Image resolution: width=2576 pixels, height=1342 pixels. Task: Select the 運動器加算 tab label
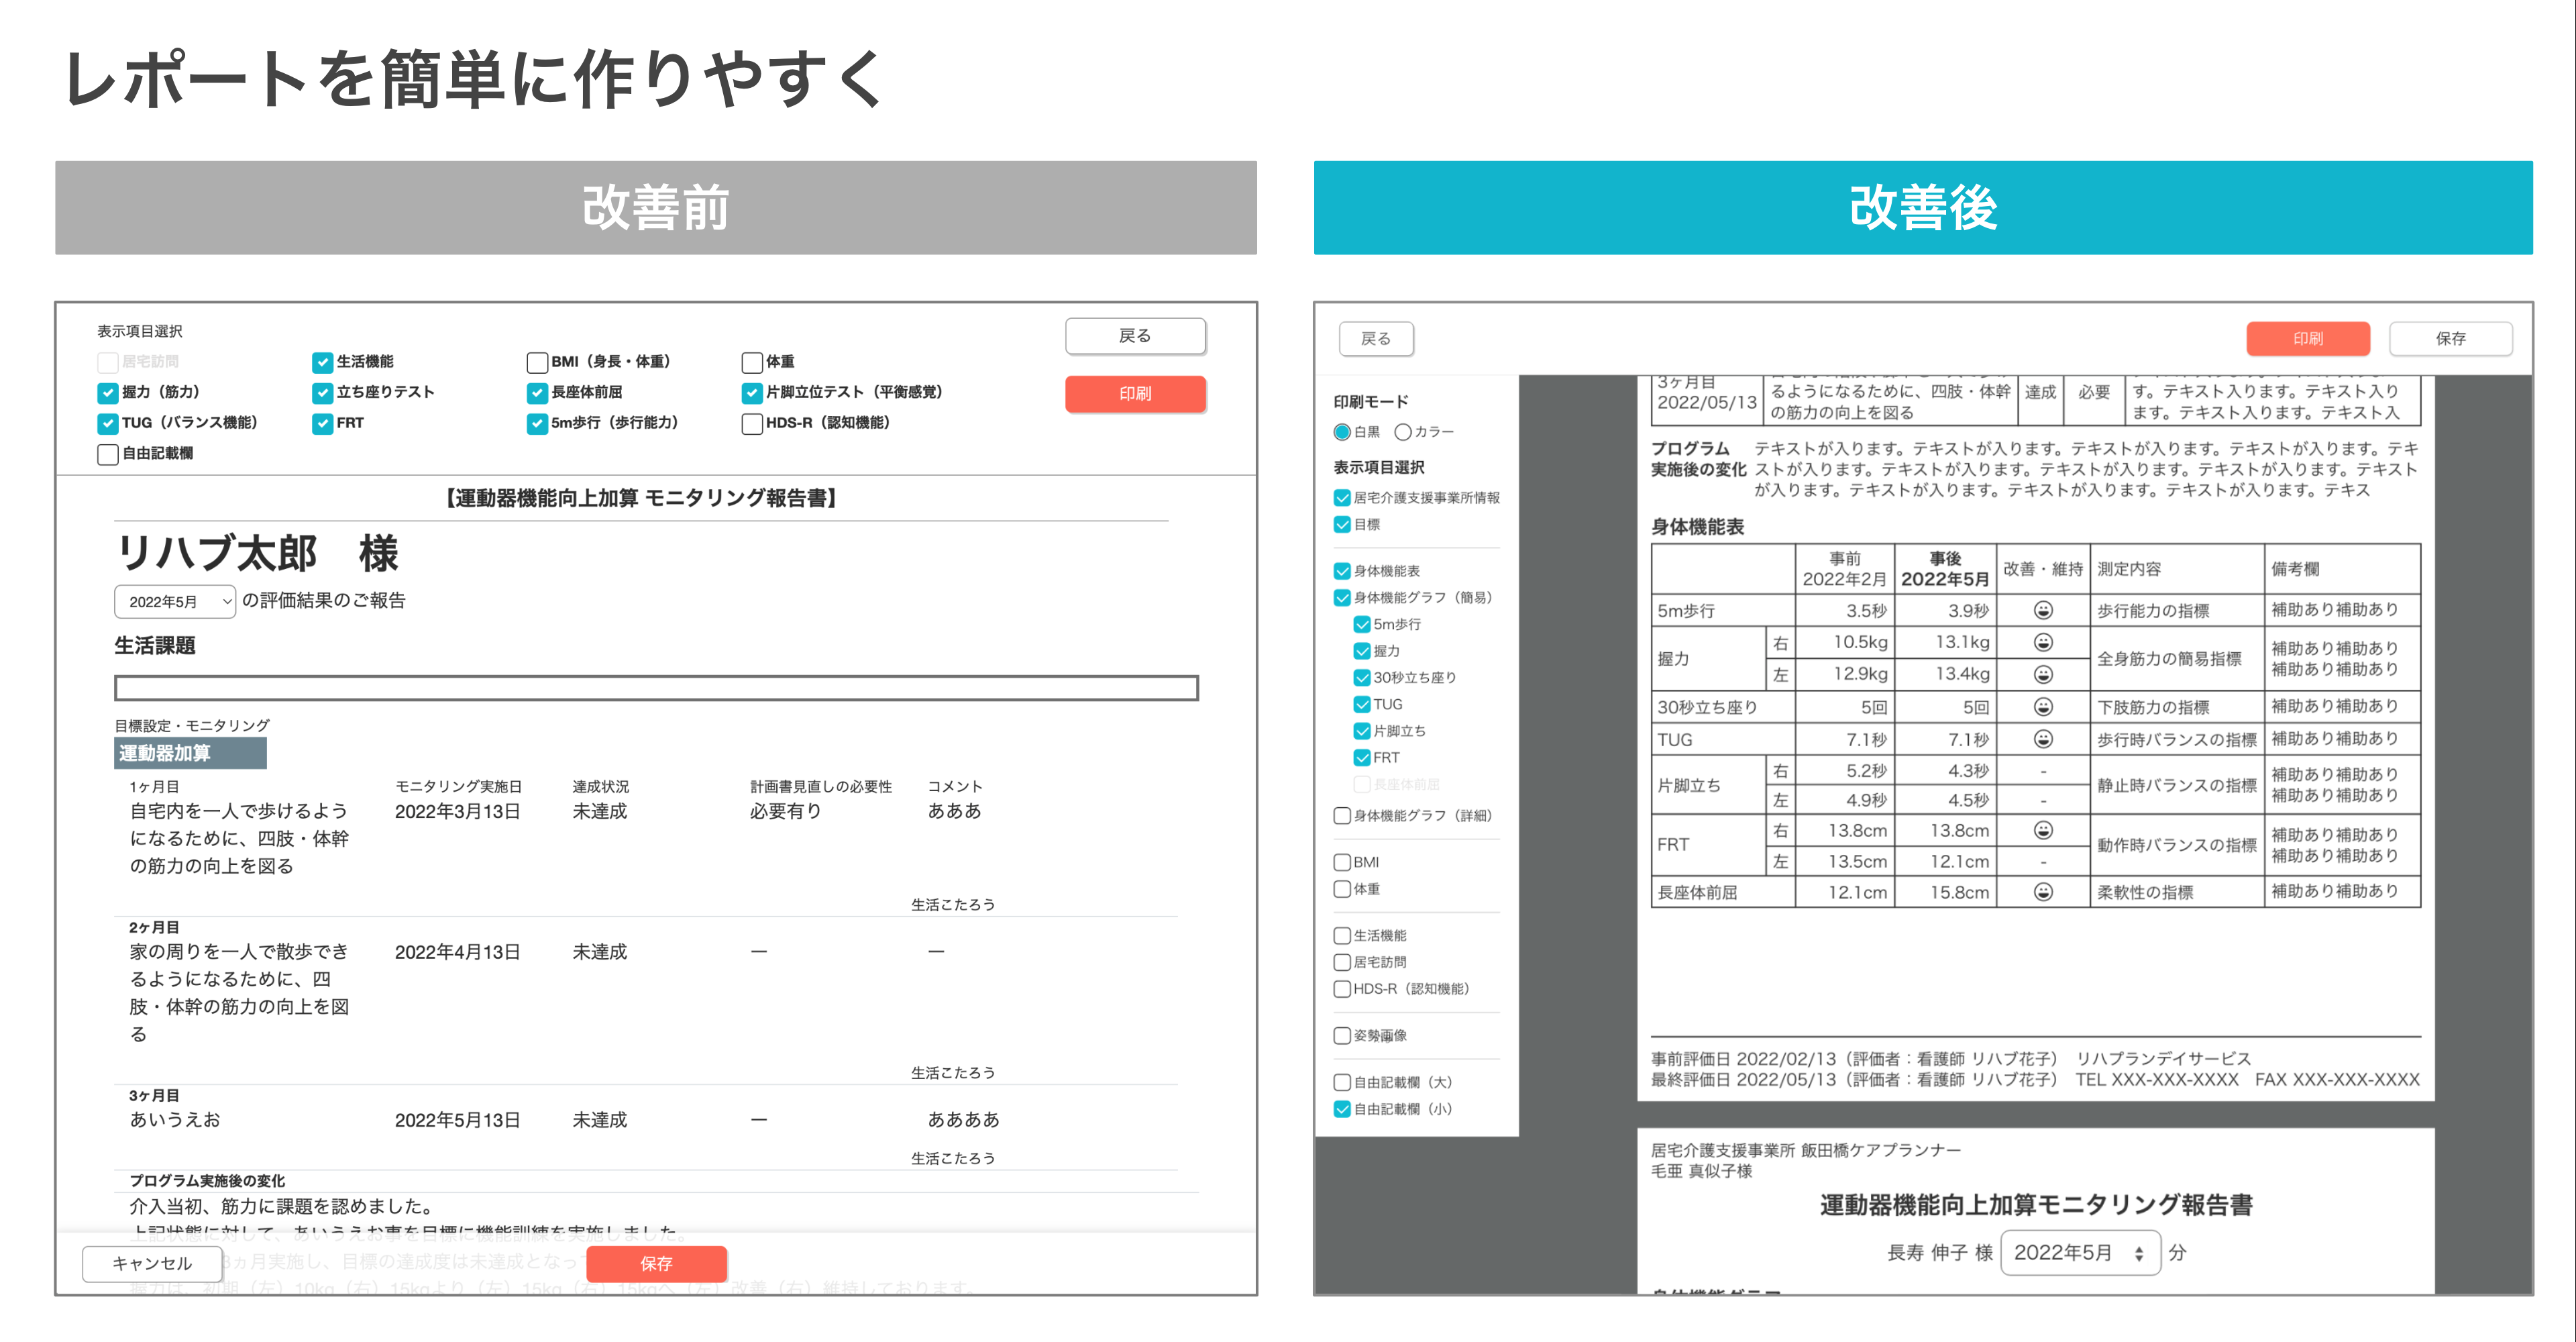tap(190, 753)
